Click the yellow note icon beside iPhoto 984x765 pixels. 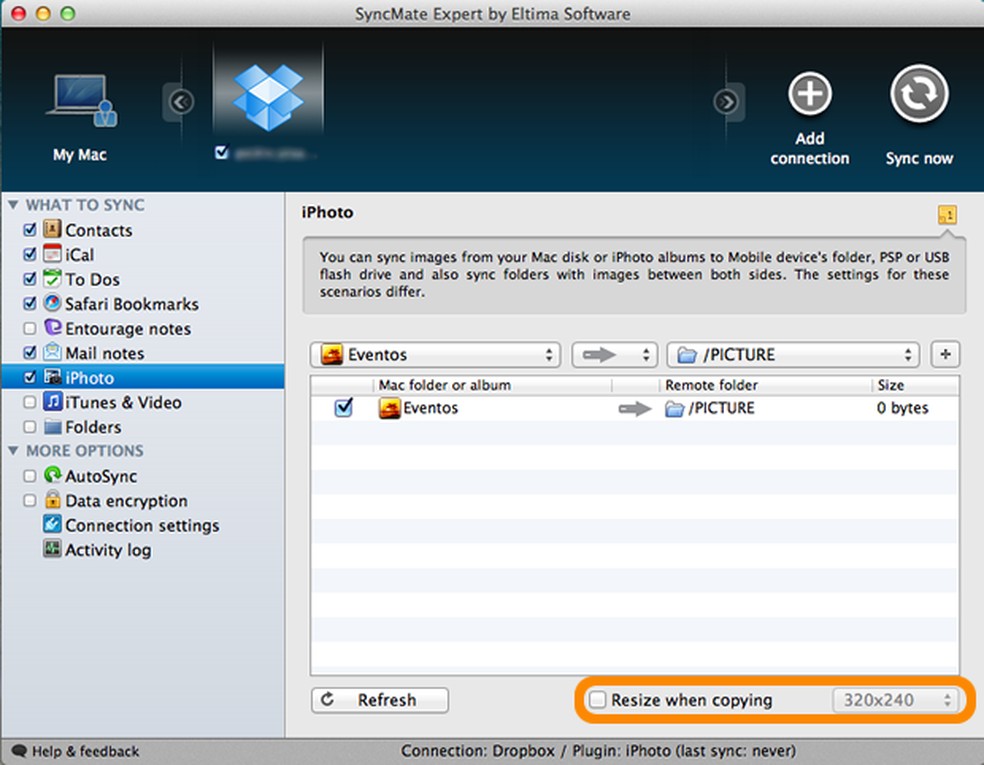pos(947,215)
